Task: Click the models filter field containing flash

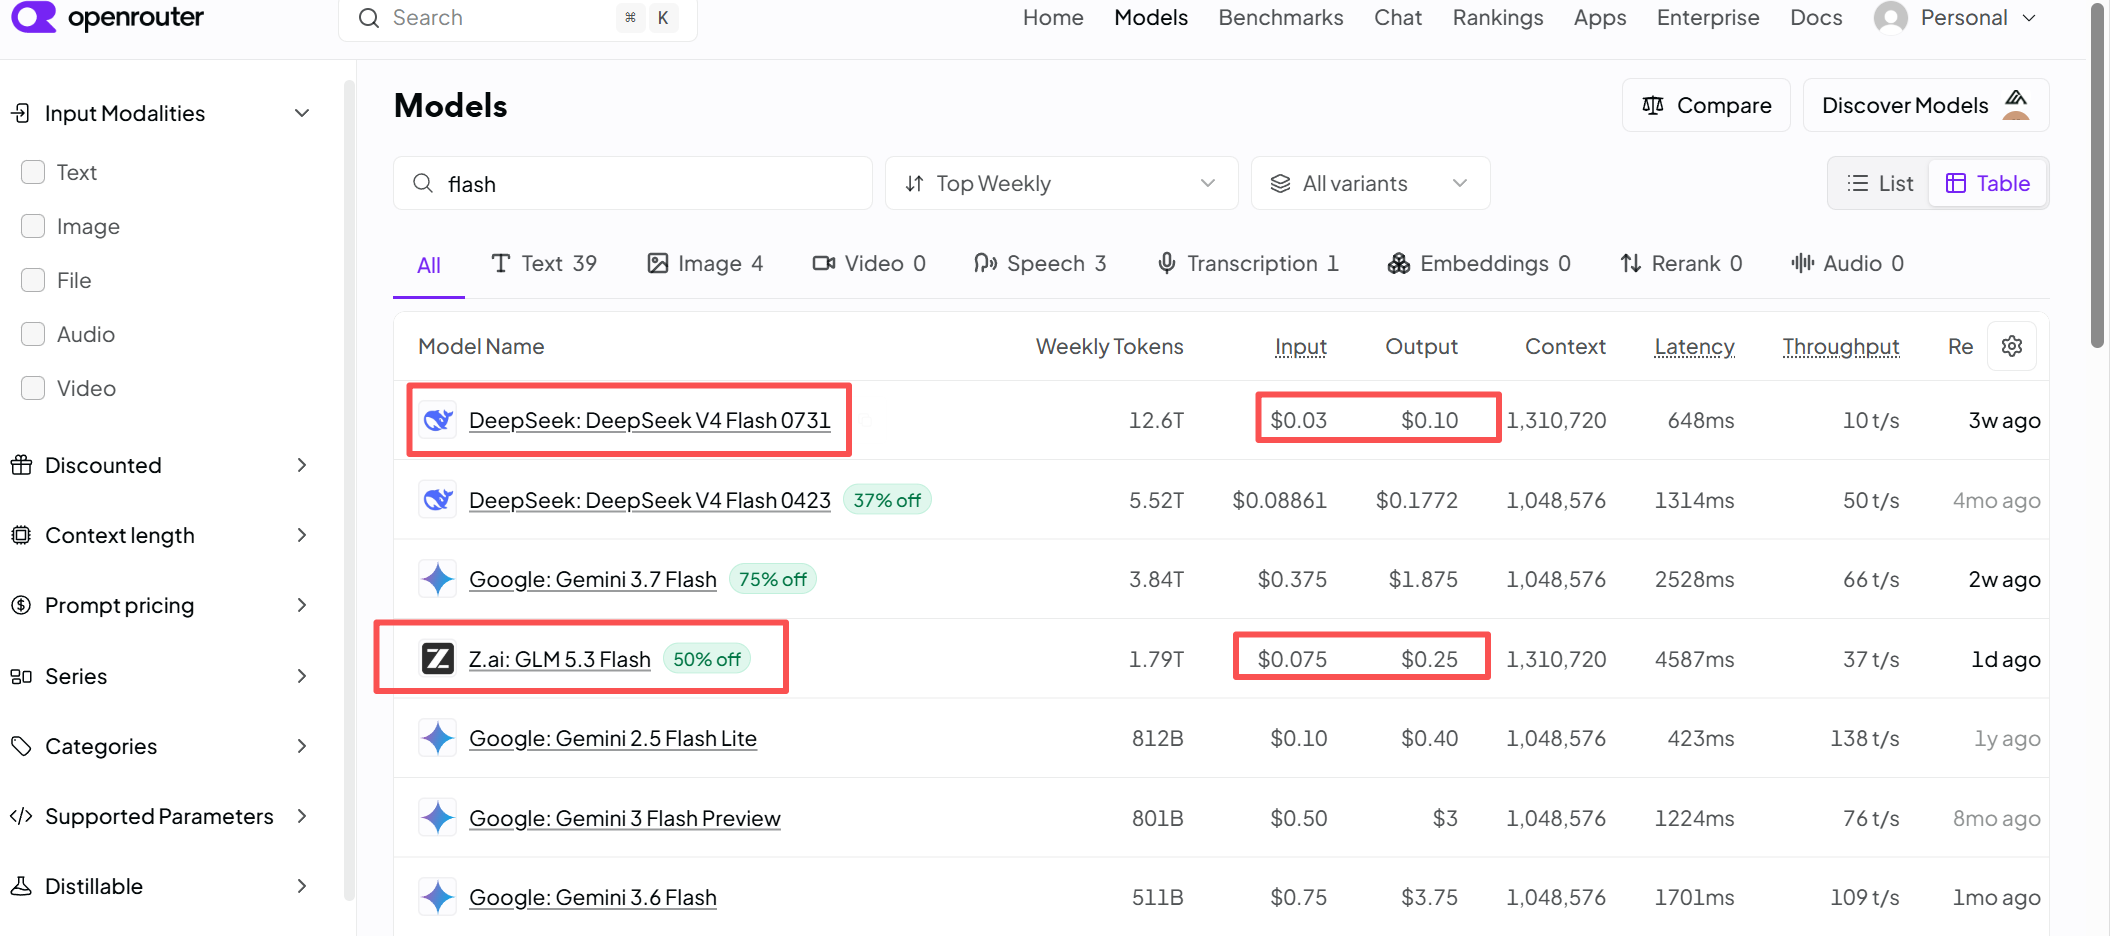Action: tap(633, 183)
